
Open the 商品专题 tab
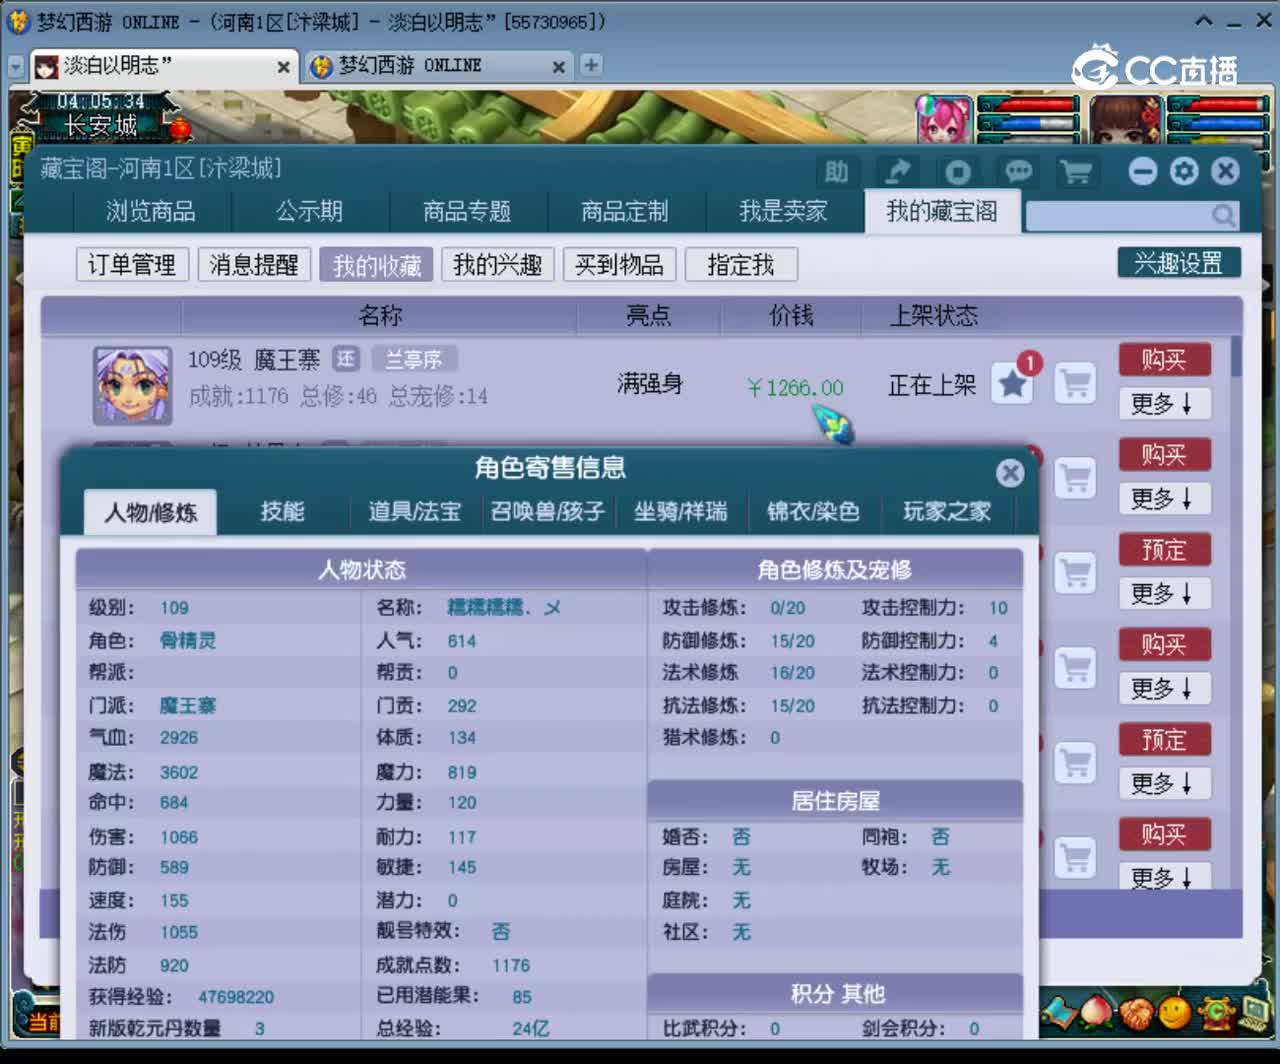coord(467,212)
